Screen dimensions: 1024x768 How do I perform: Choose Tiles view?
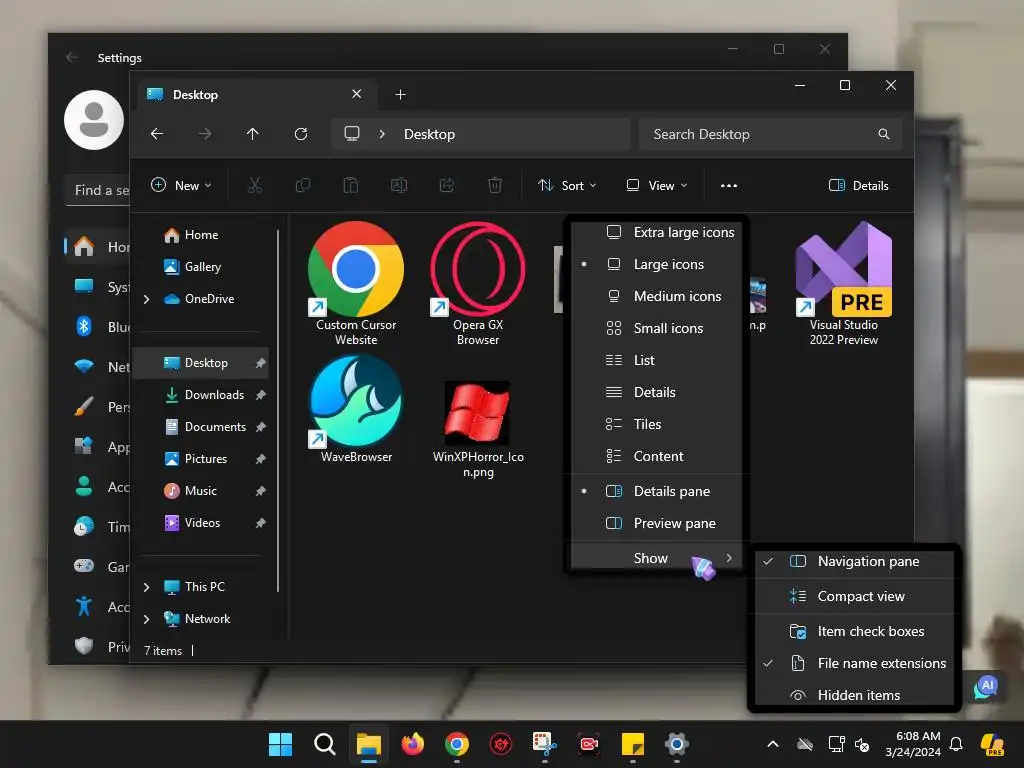pyautogui.click(x=656, y=424)
